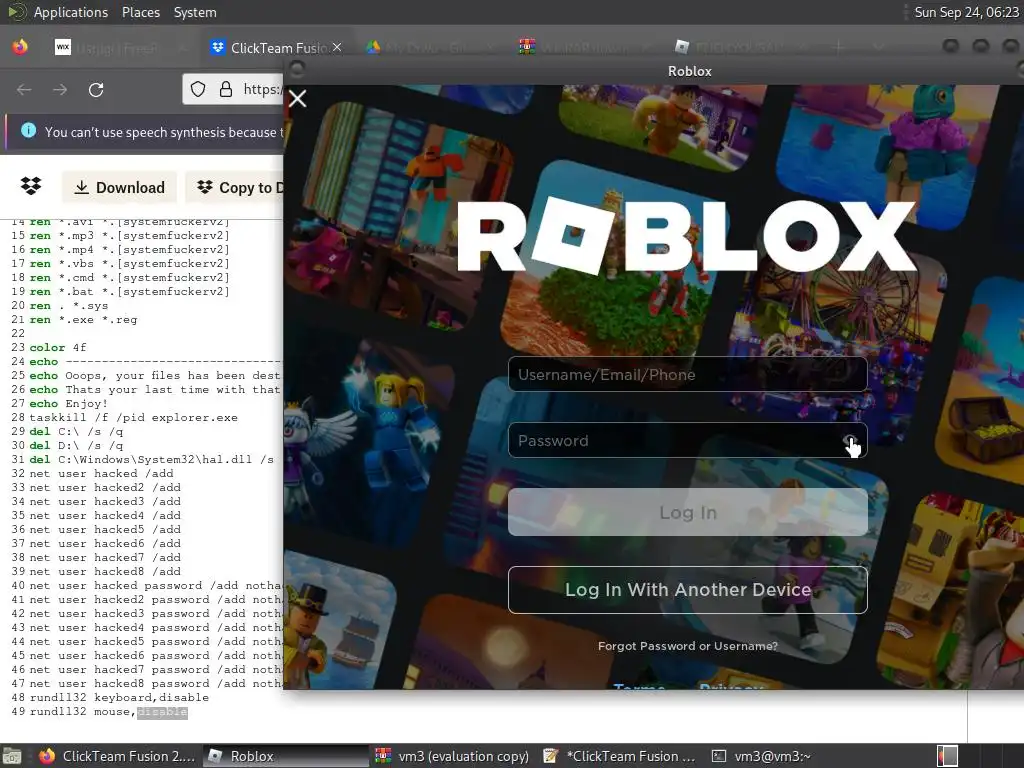Click the Copy to Dropbox button
The image size is (1024, 768).
pos(236,187)
